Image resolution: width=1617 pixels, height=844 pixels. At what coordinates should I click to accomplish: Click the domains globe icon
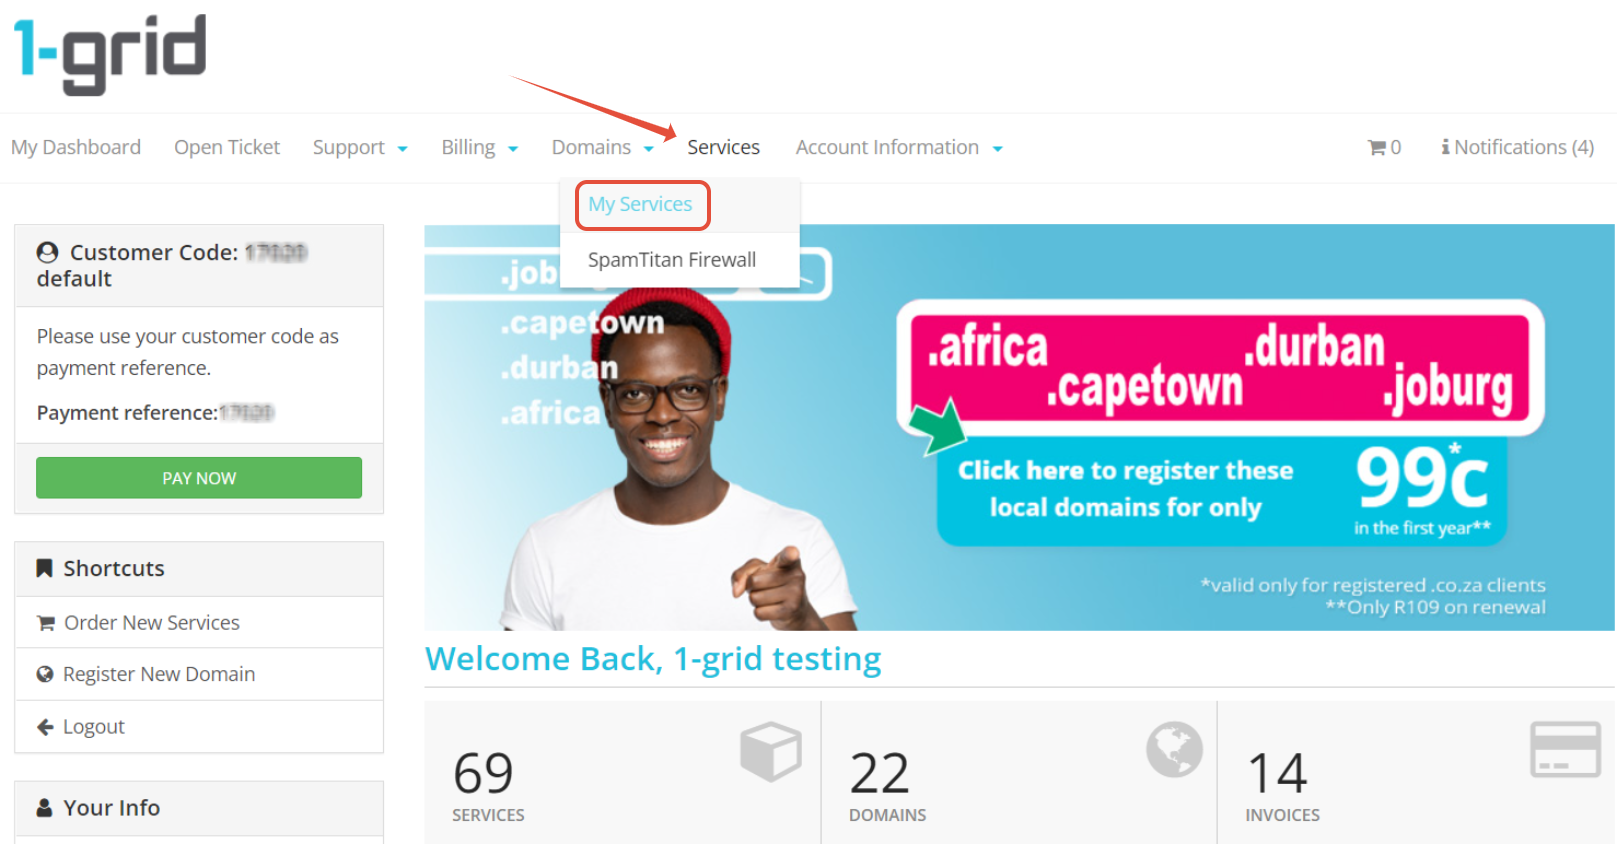click(x=1174, y=749)
